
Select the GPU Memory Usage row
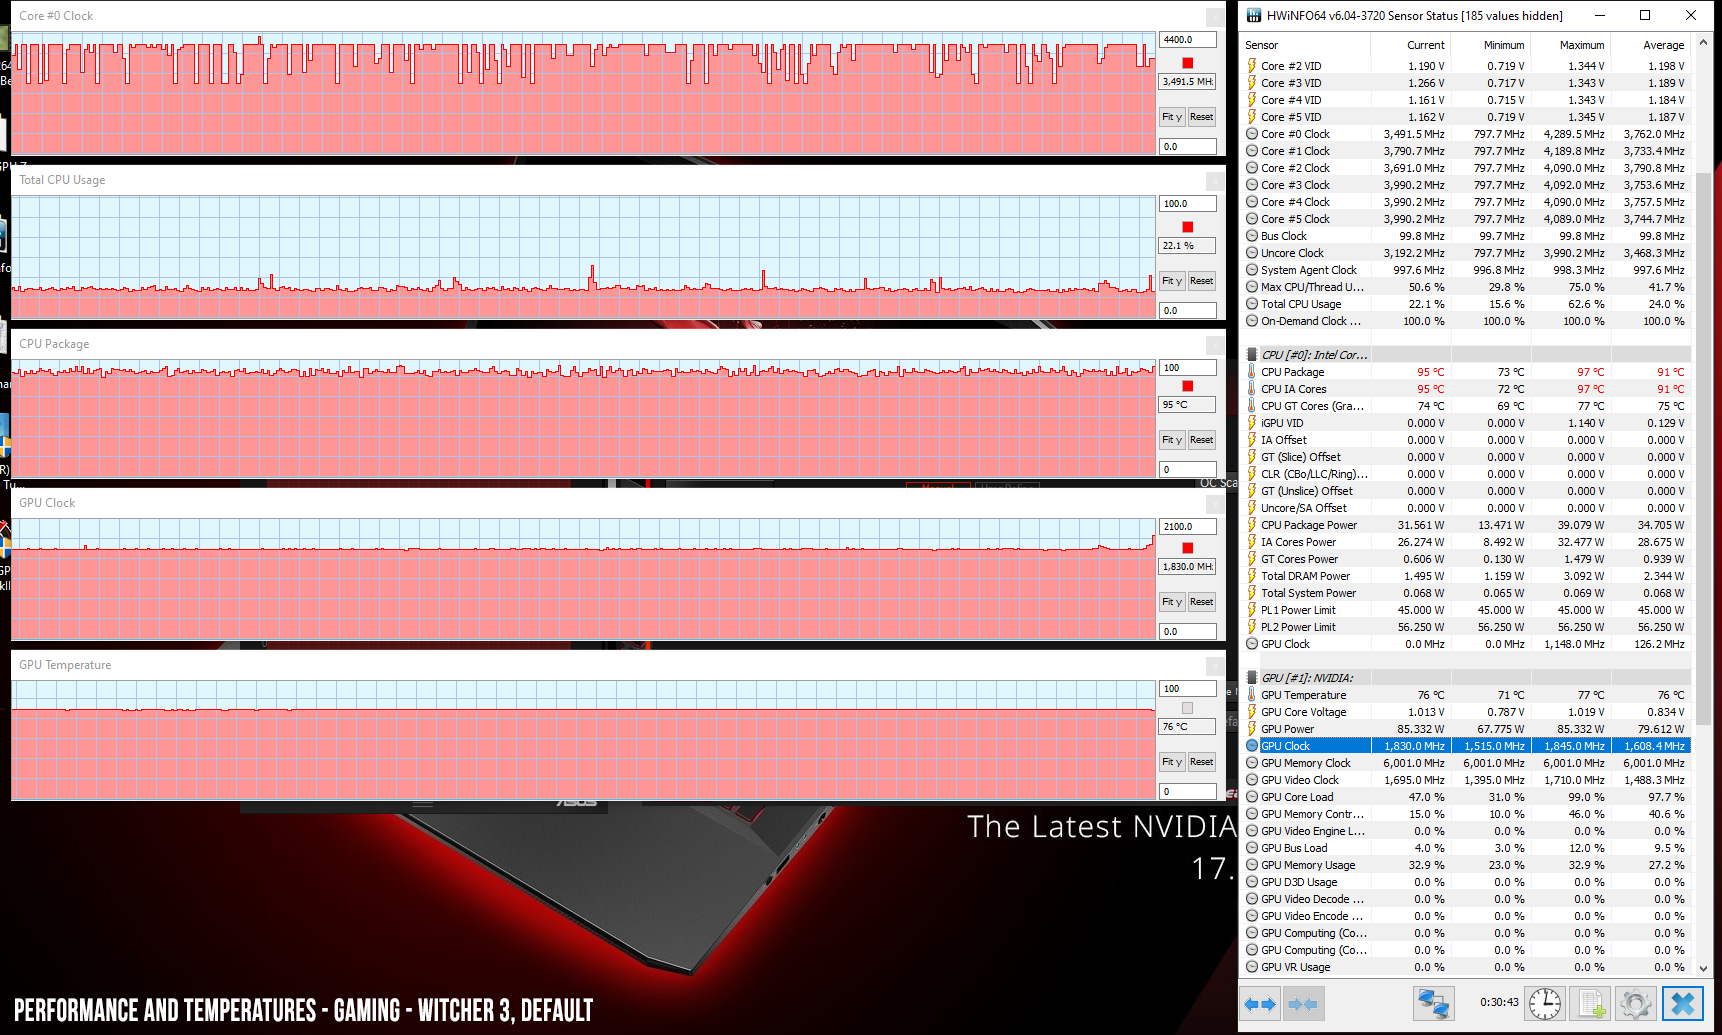1467,865
